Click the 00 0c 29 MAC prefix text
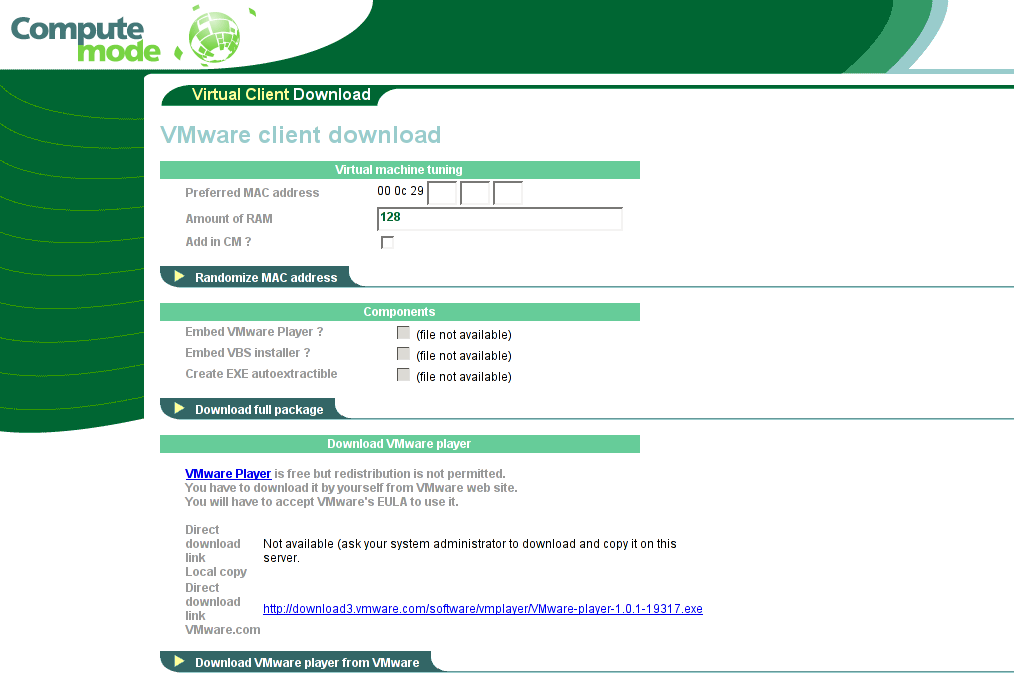This screenshot has width=1014, height=673. 400,191
